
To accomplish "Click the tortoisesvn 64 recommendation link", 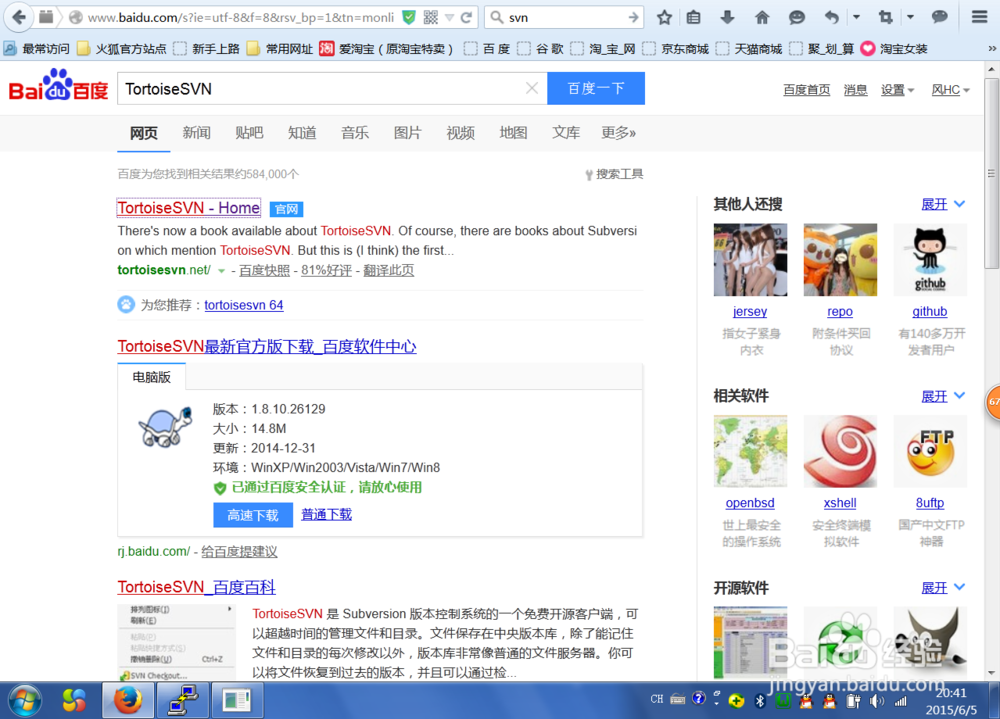I will point(244,305).
